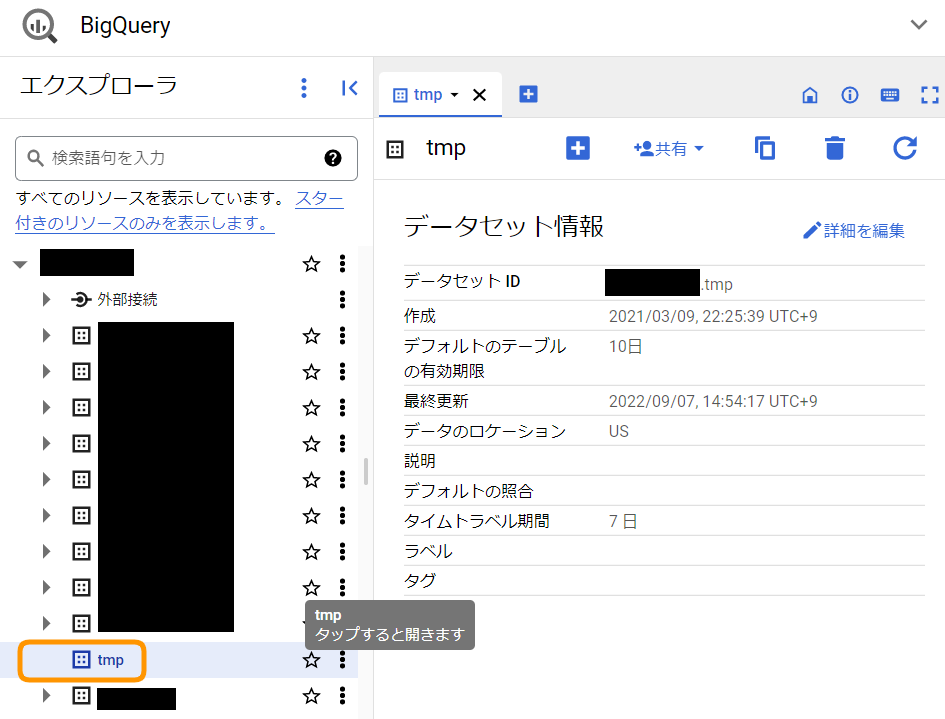The height and width of the screenshot is (719, 945).
Task: Refresh the dataset information
Action: [x=905, y=148]
